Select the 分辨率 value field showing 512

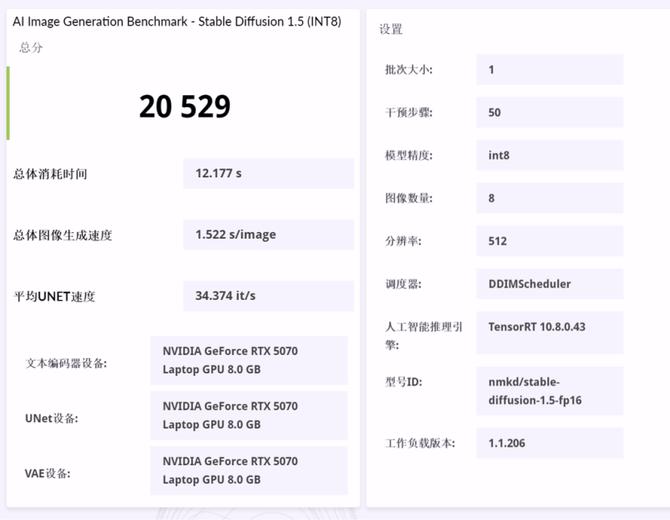(549, 241)
